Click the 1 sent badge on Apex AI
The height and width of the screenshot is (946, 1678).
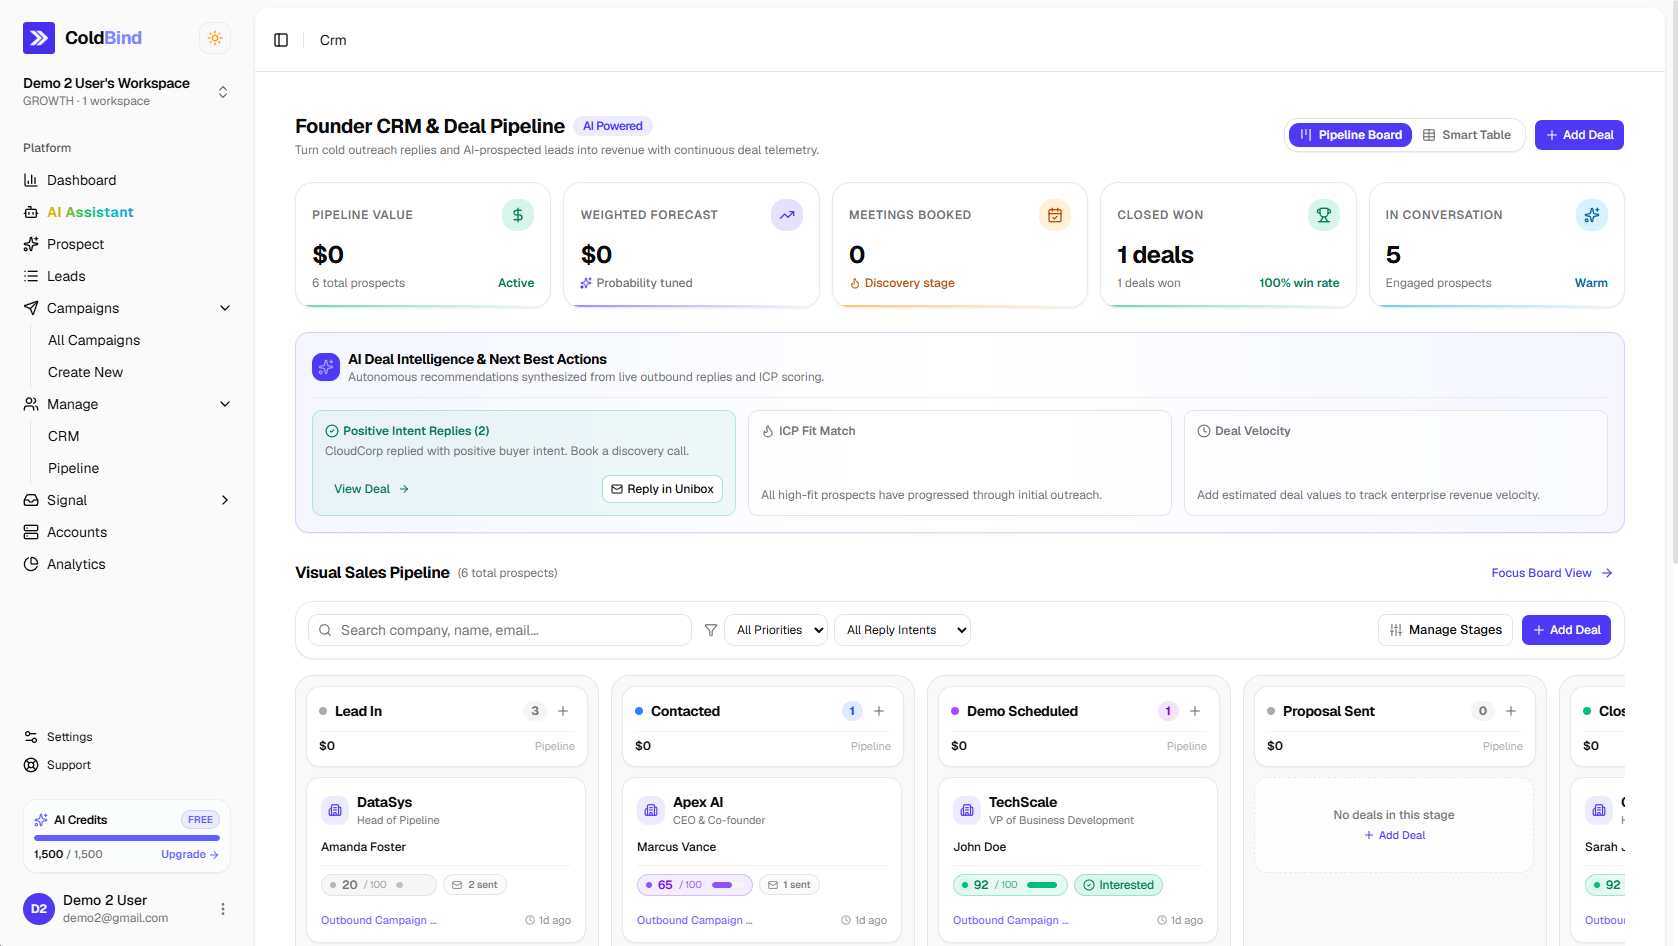click(x=790, y=885)
